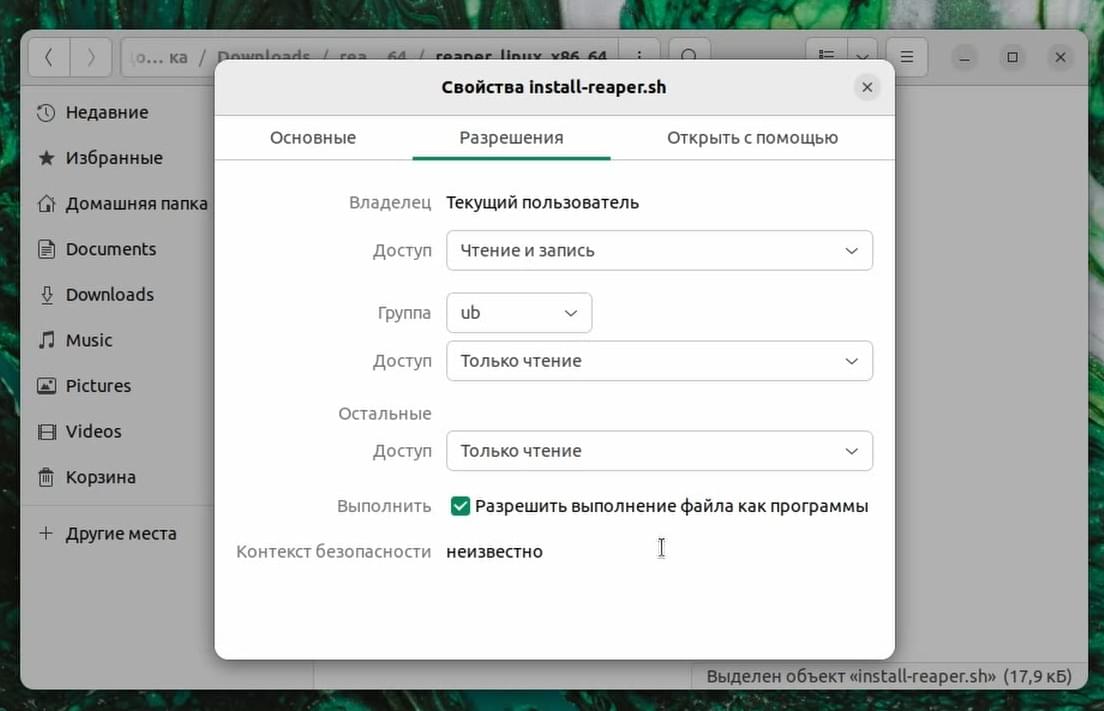
Task: Click the plus icon beside Другие места
Action: [46, 533]
